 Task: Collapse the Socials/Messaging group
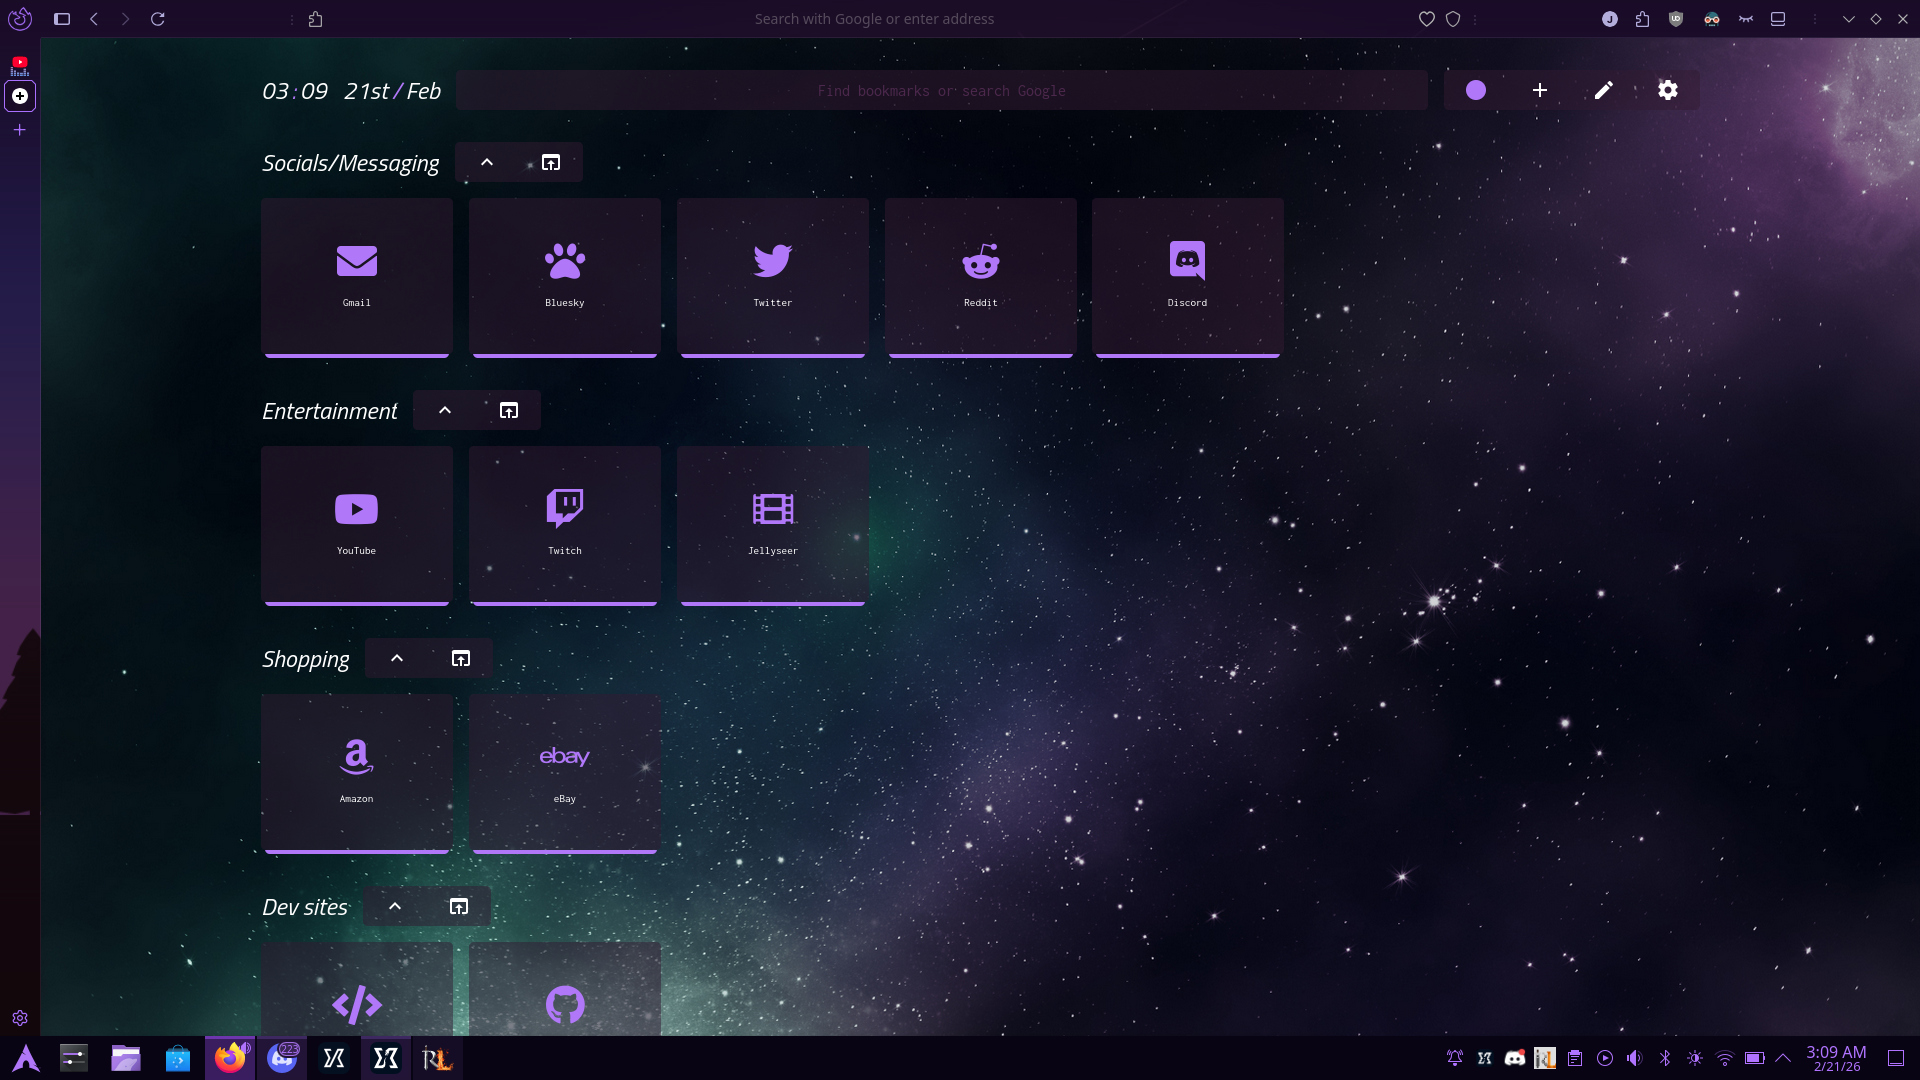click(x=487, y=162)
